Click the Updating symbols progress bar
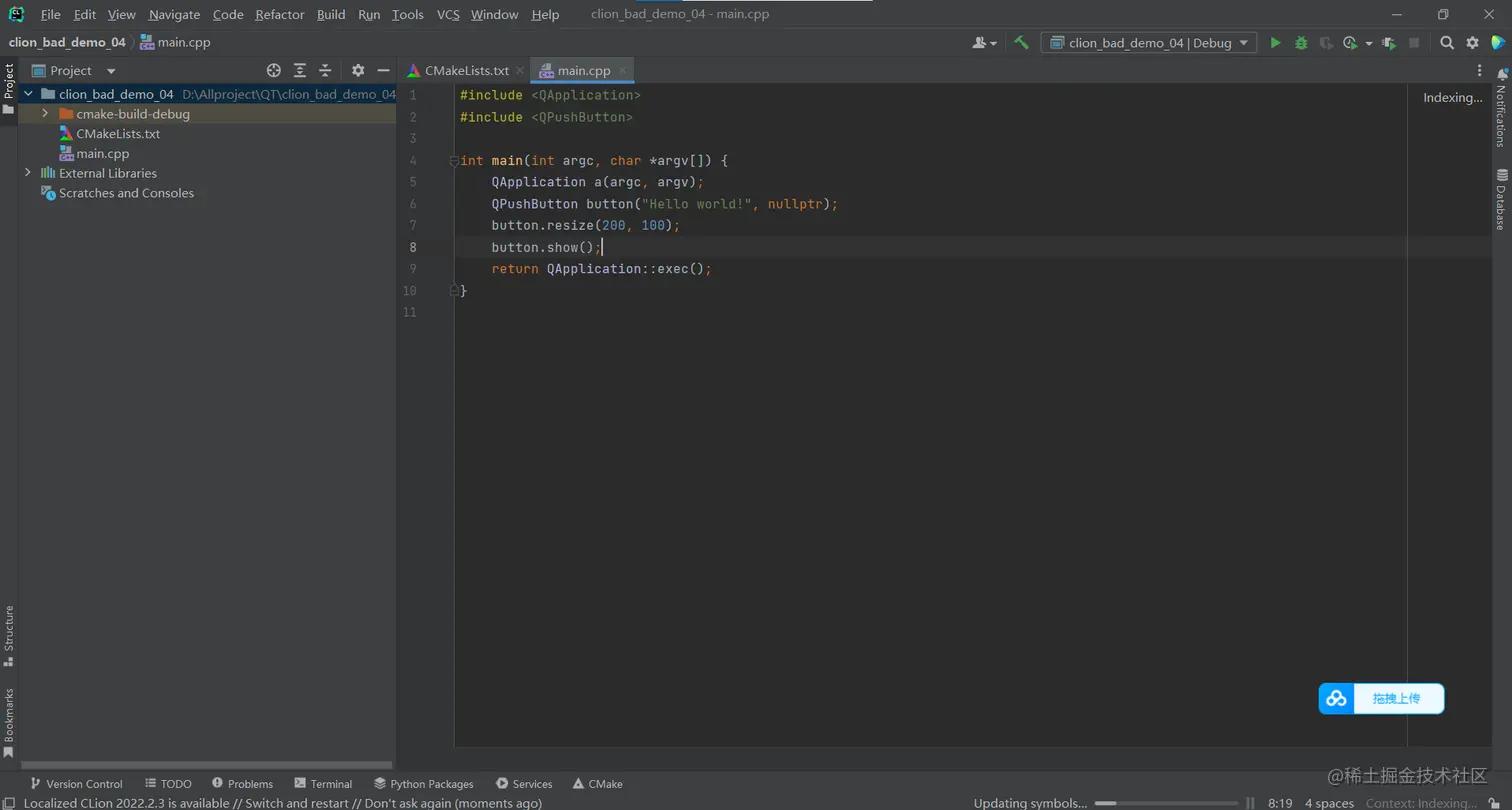 coord(1166,803)
